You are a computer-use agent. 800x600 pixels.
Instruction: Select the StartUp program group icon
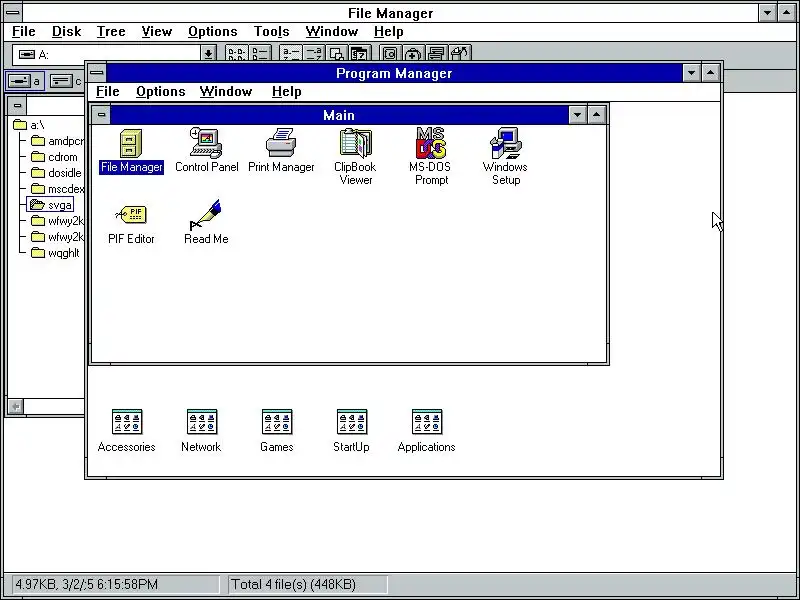pos(352,431)
